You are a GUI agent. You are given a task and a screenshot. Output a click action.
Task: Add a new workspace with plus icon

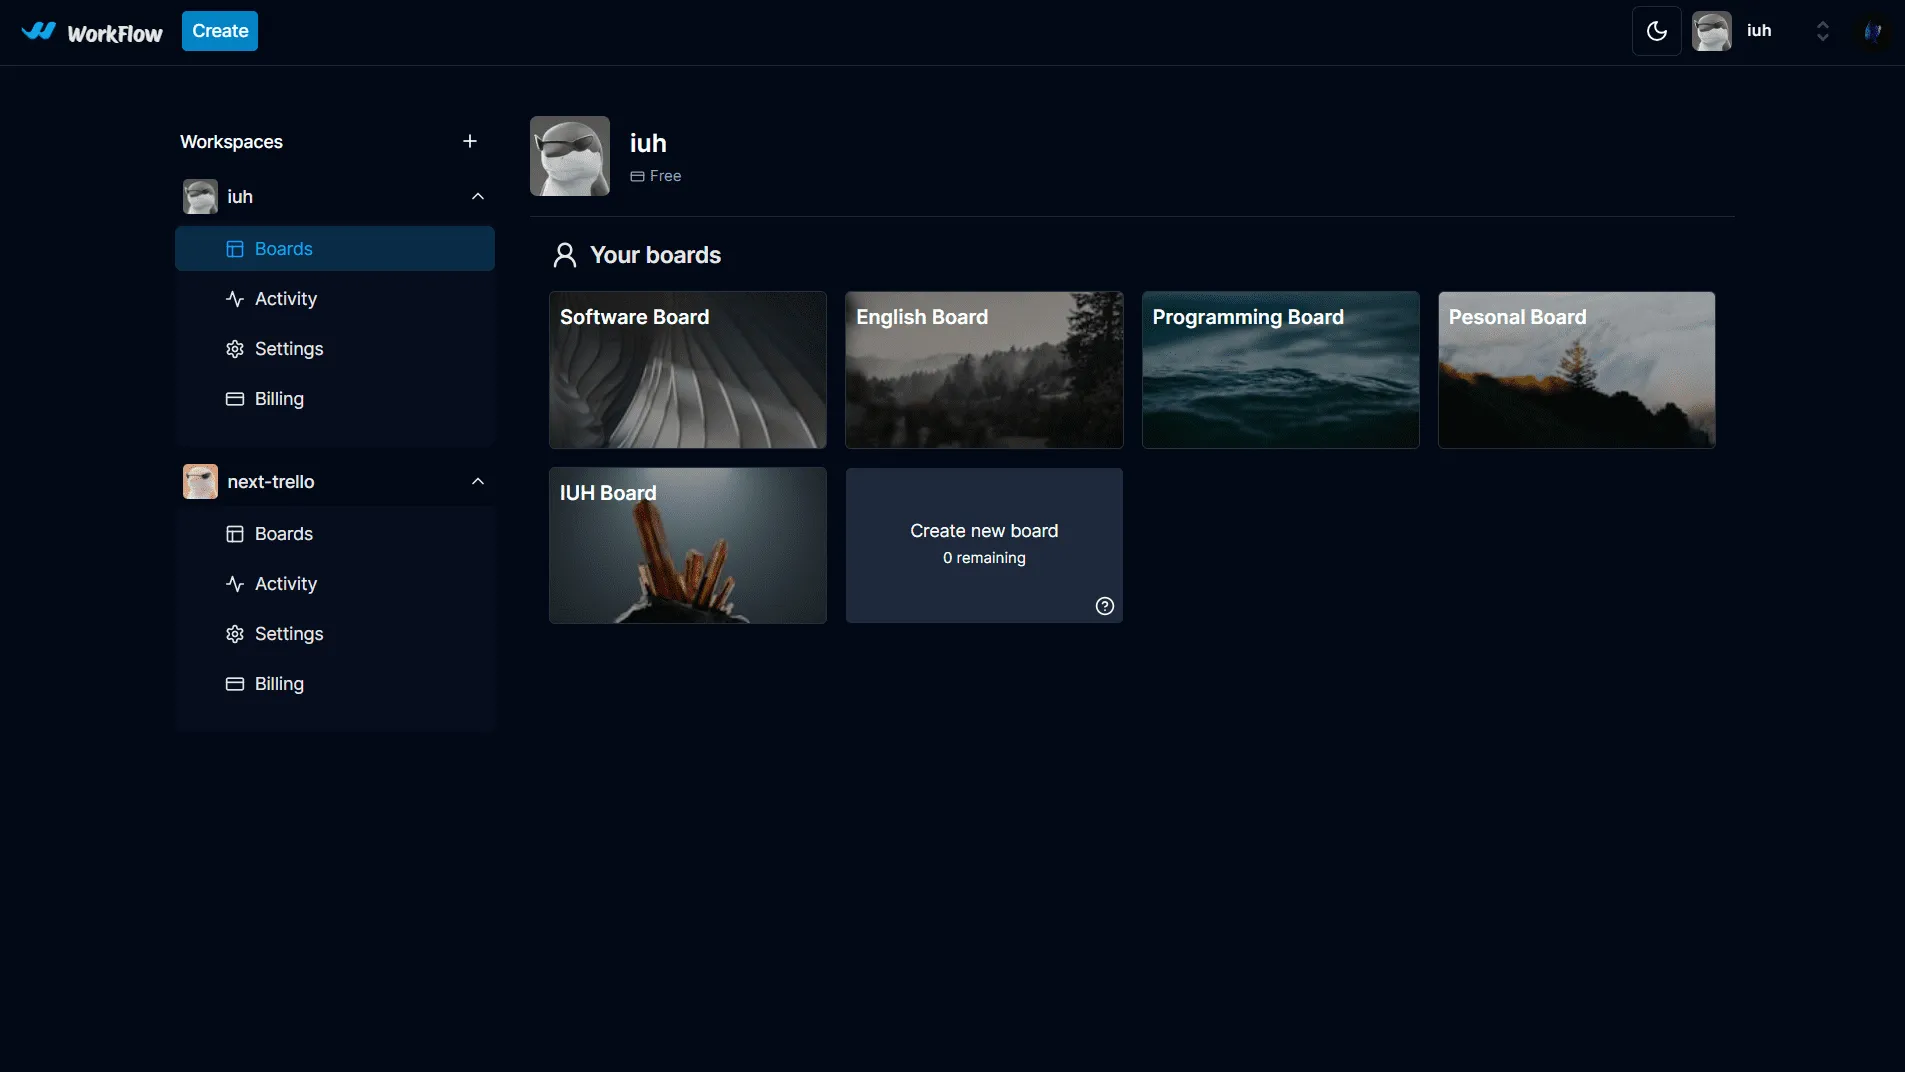470,141
